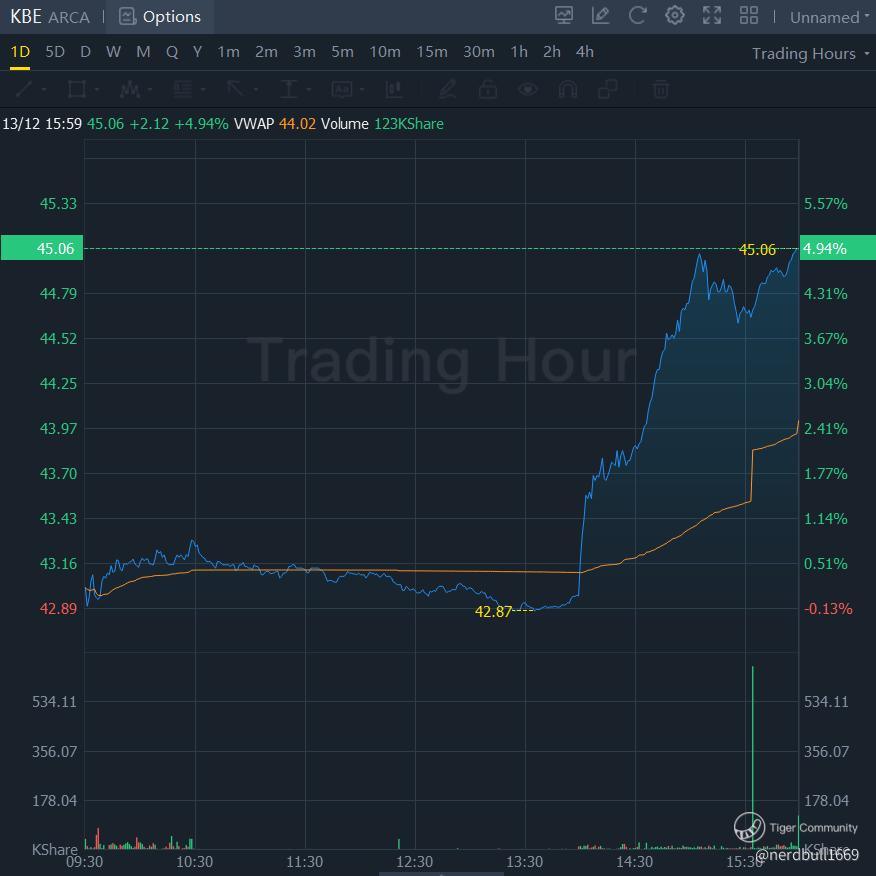Click the duplicate drawing icon

[x=608, y=89]
